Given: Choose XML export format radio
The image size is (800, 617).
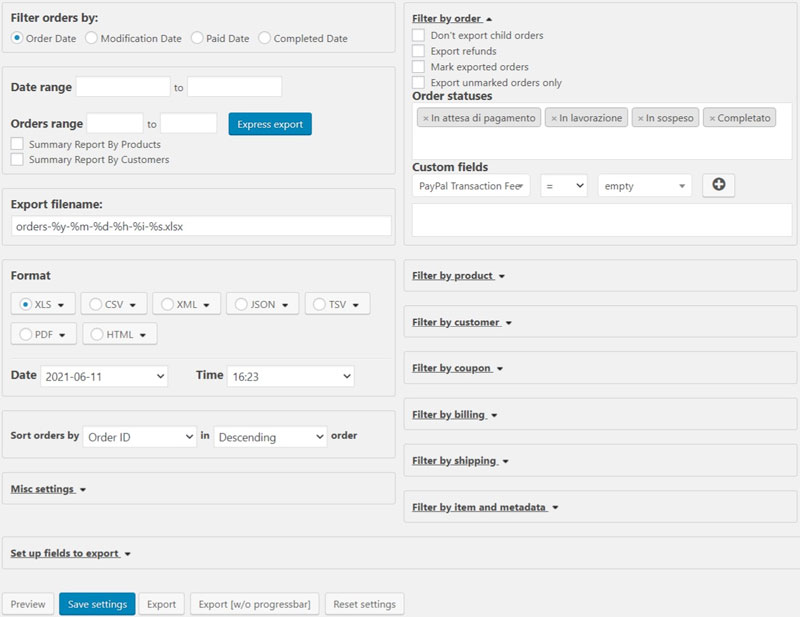Looking at the screenshot, I should coord(167,304).
